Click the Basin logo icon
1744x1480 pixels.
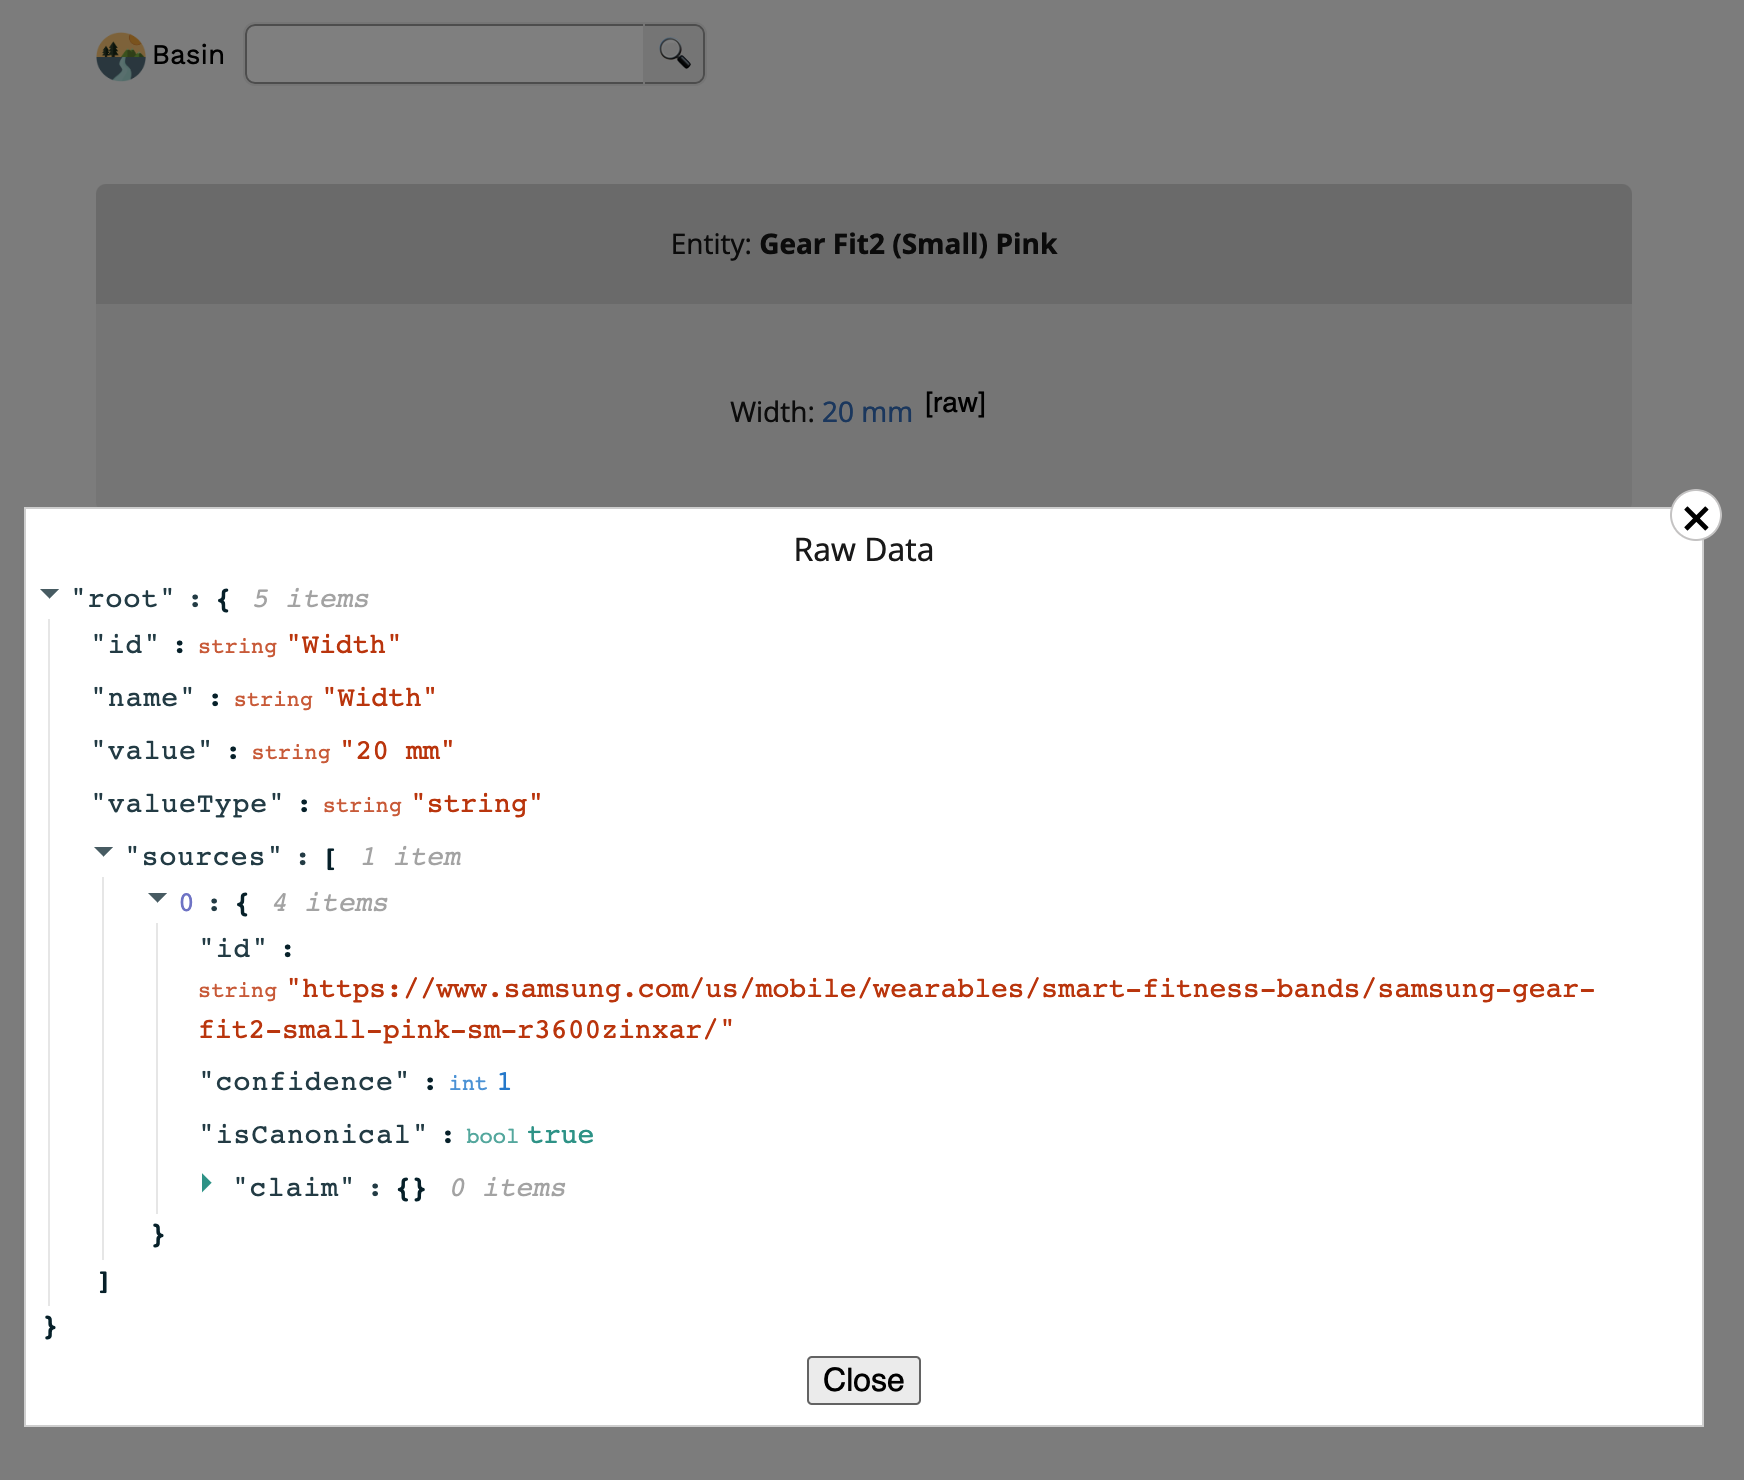click(x=121, y=56)
